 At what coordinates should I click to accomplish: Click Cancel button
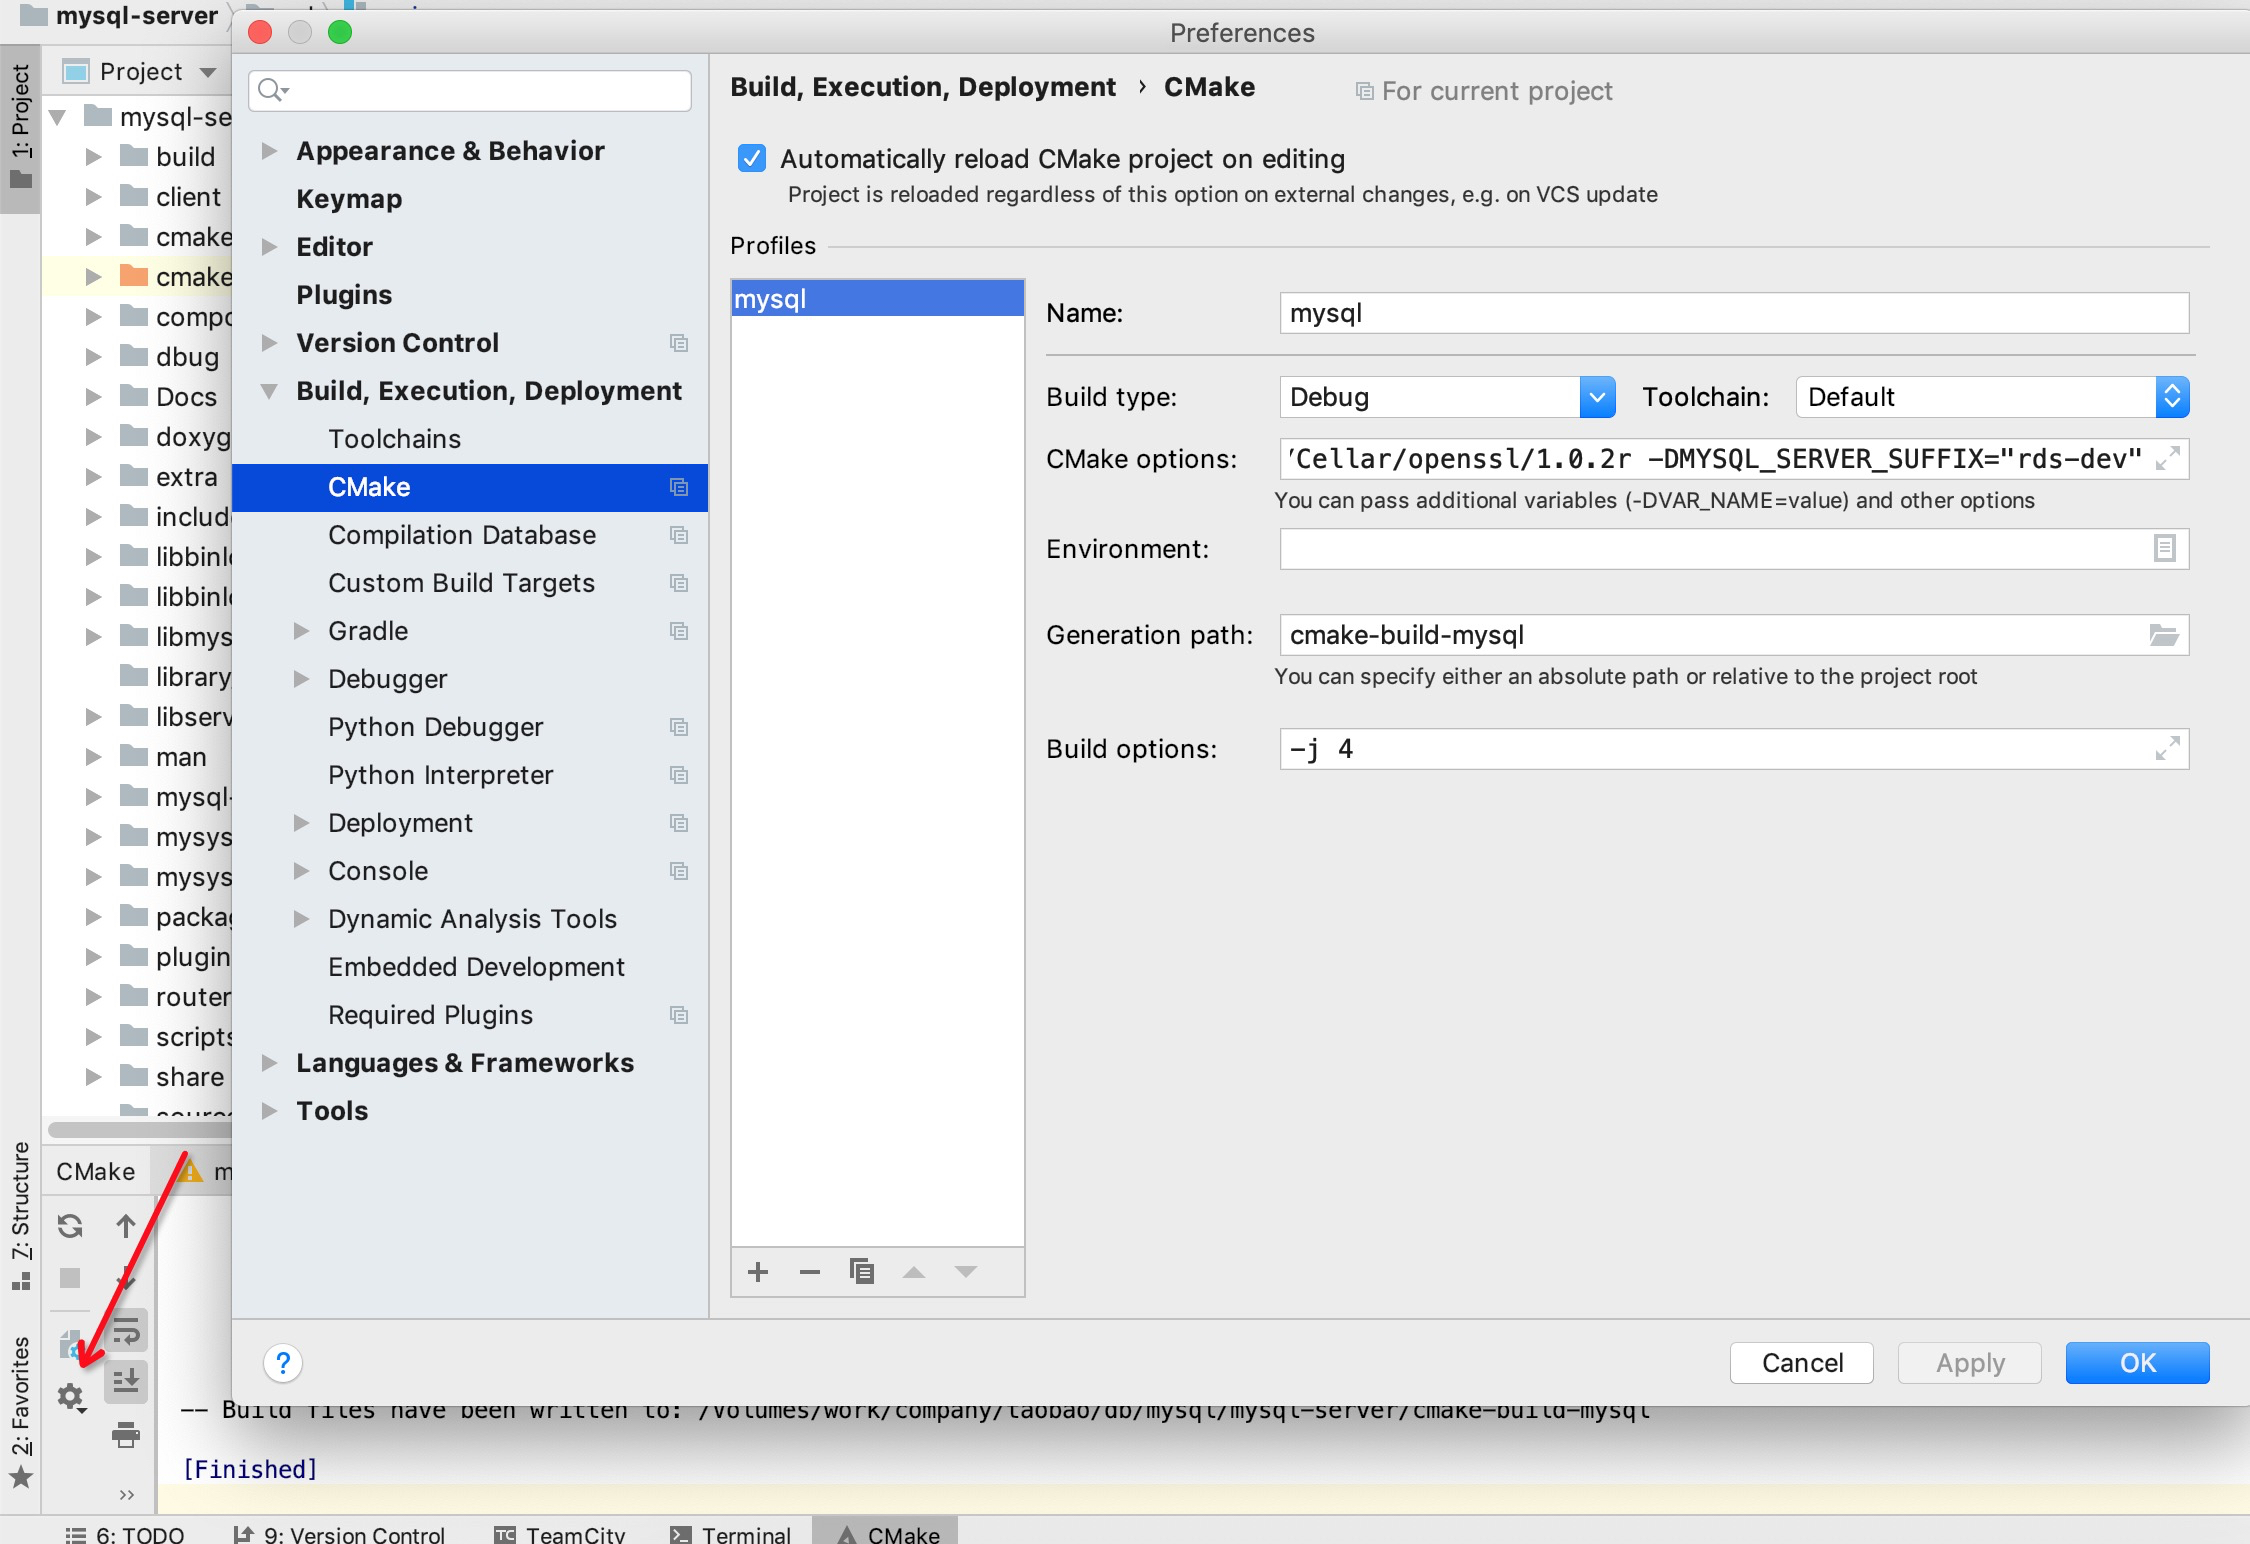[1802, 1363]
